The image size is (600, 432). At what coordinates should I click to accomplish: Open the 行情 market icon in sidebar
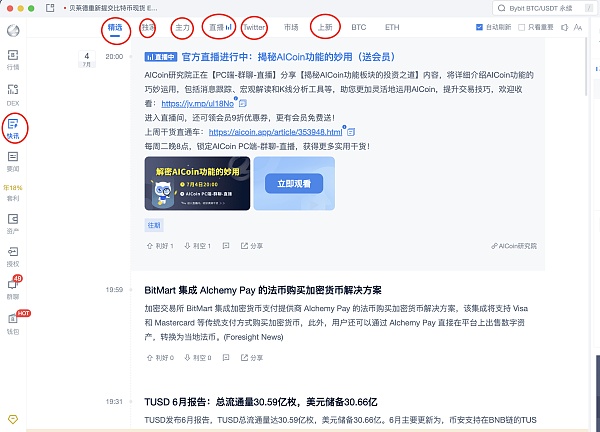pyautogui.click(x=13, y=59)
